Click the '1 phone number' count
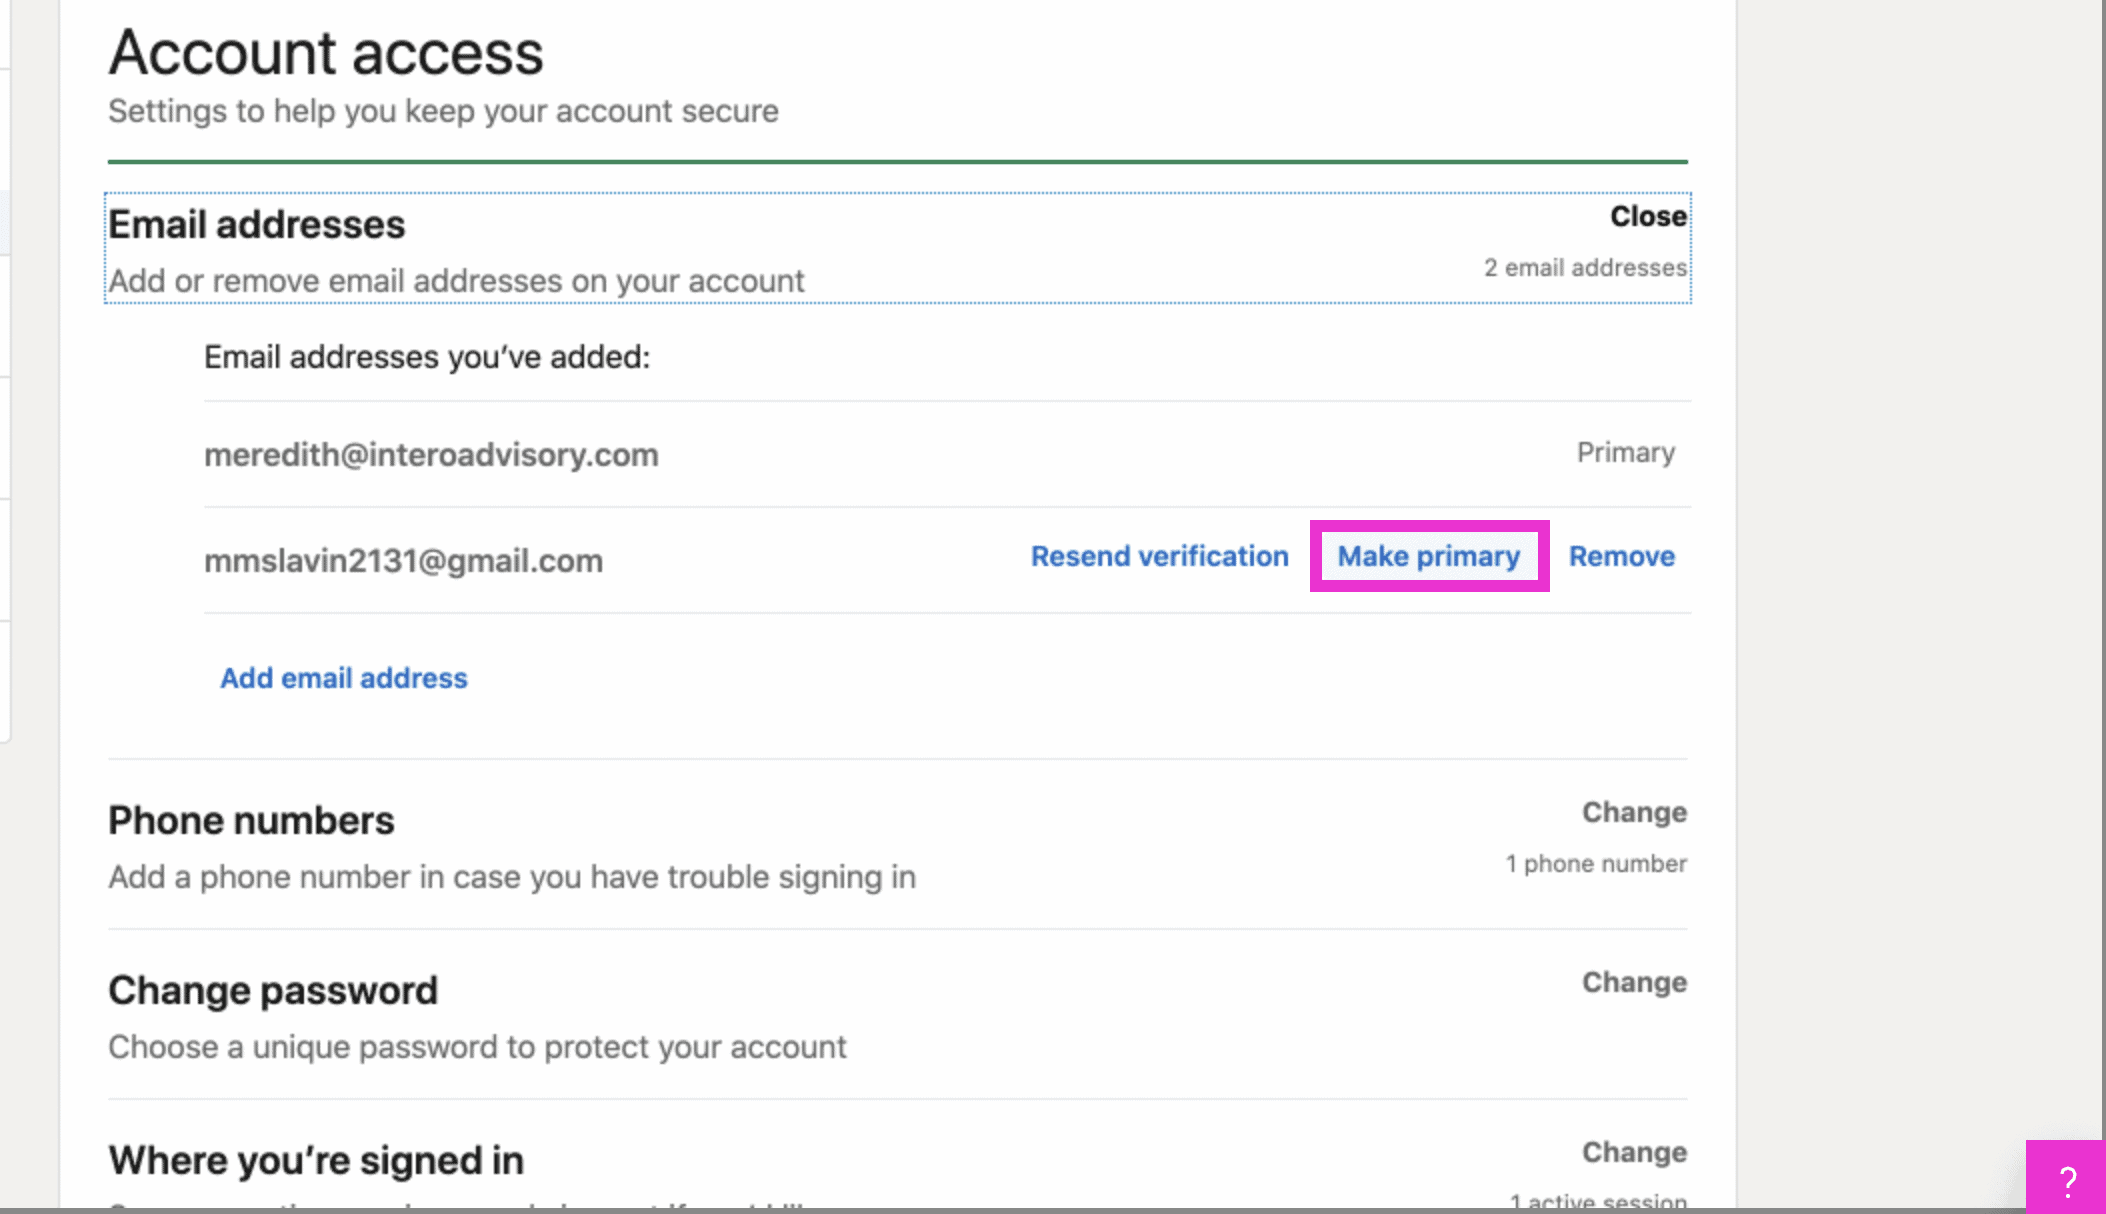 click(1595, 864)
